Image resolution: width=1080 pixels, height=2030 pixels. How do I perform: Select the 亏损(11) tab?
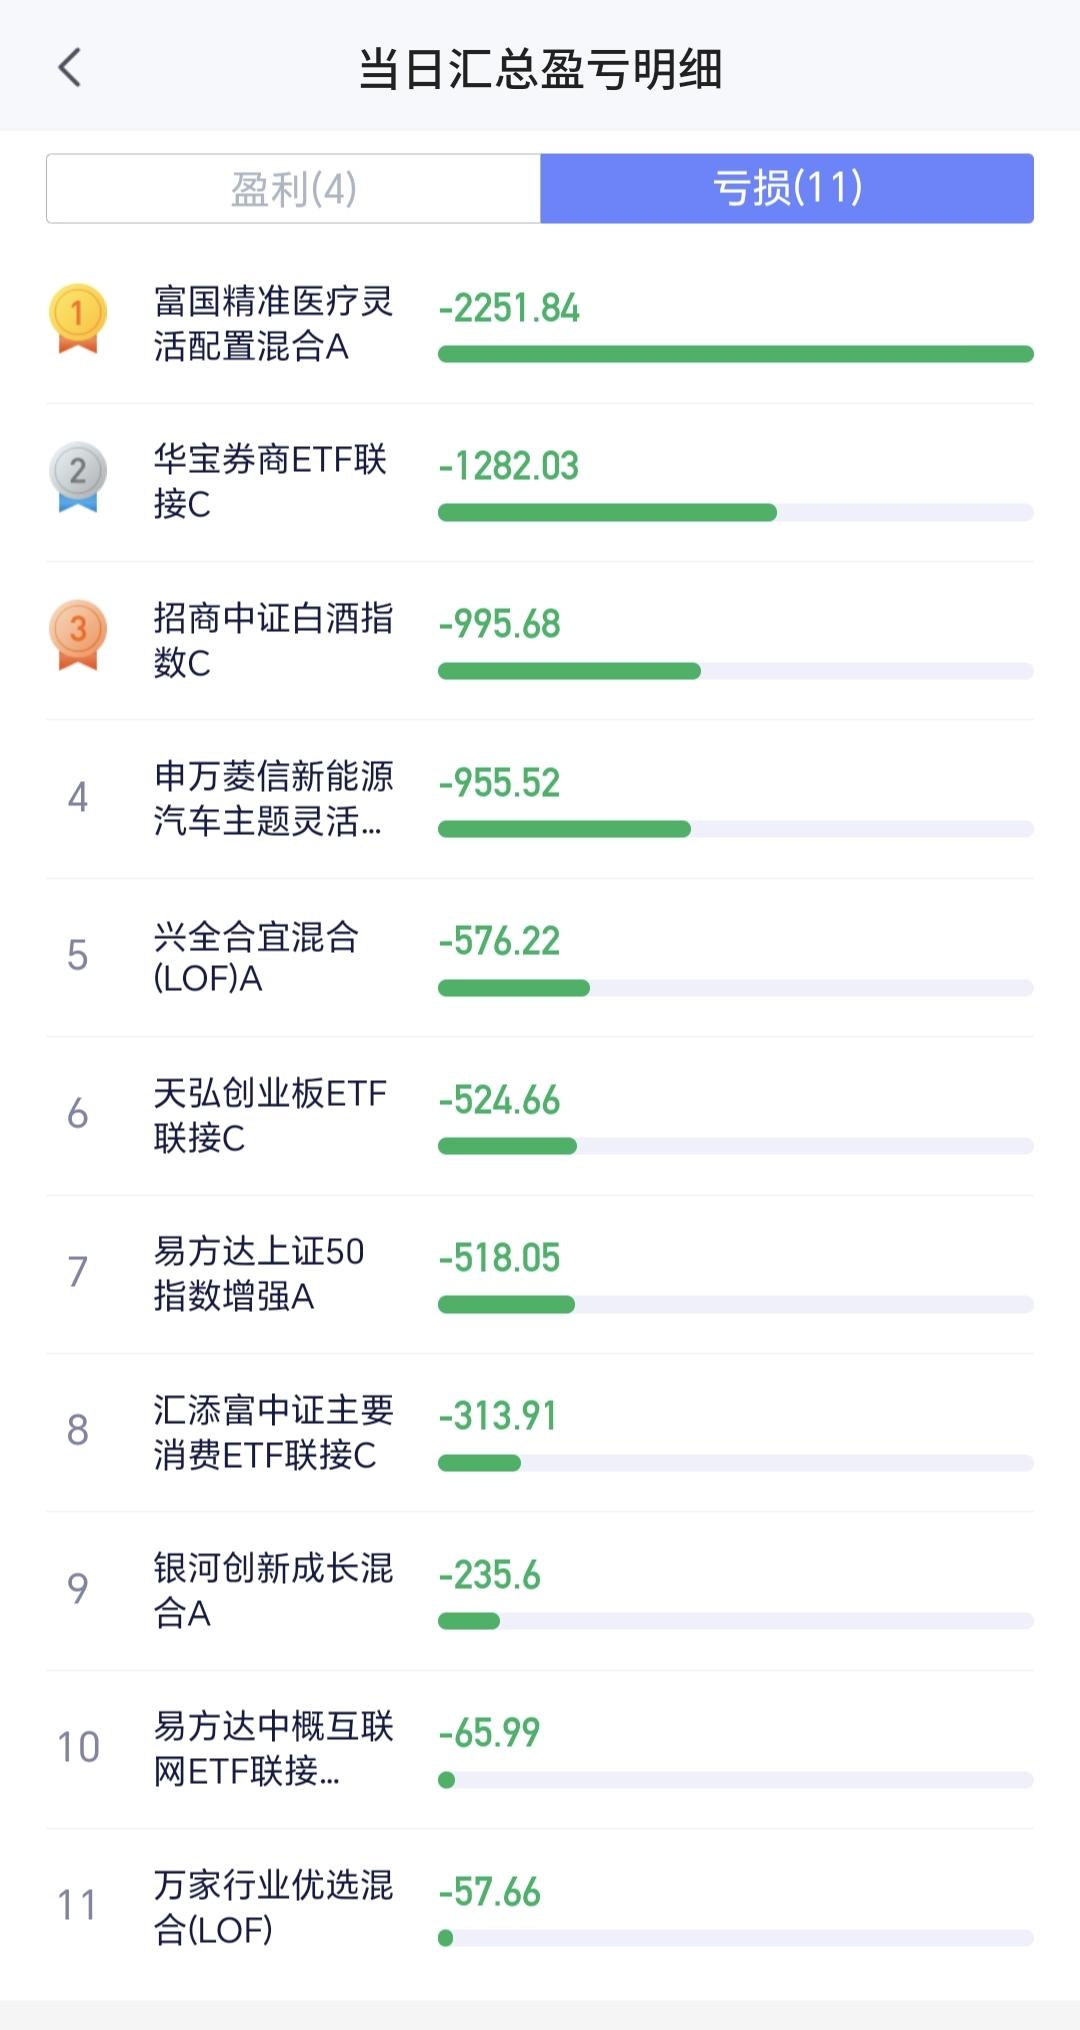pos(787,188)
